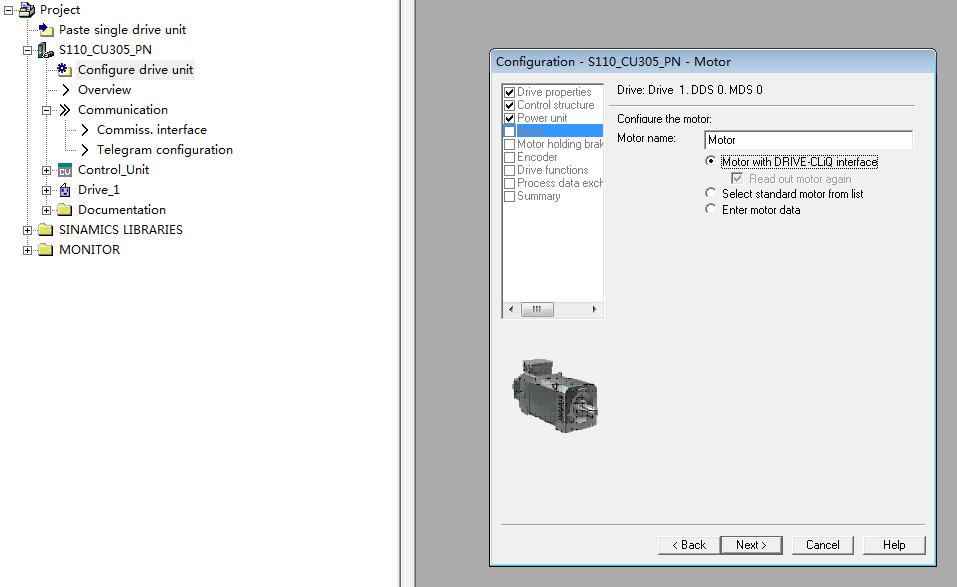Select the Telegram configuration tree item

[165, 149]
